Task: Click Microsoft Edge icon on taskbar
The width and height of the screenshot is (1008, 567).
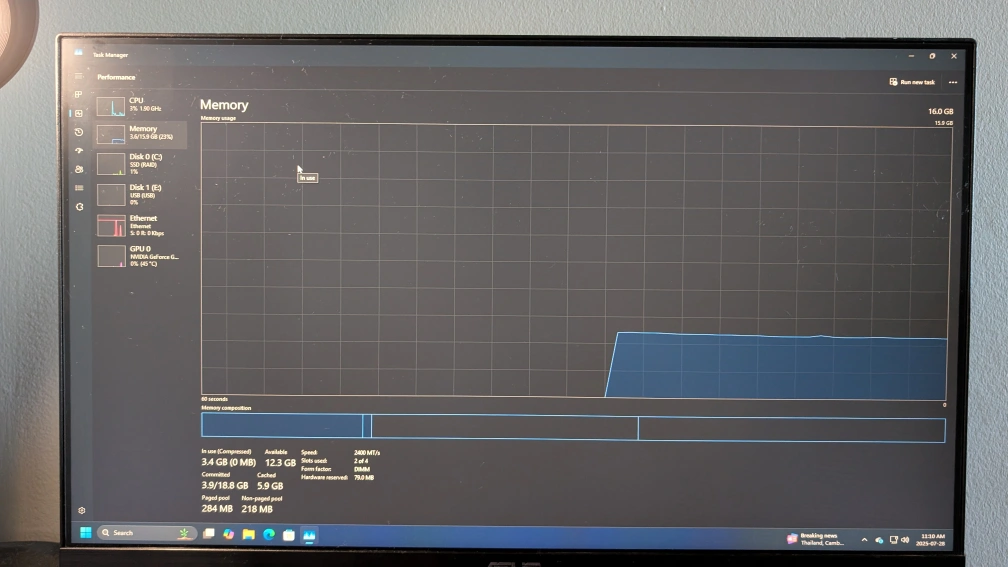Action: coord(269,534)
